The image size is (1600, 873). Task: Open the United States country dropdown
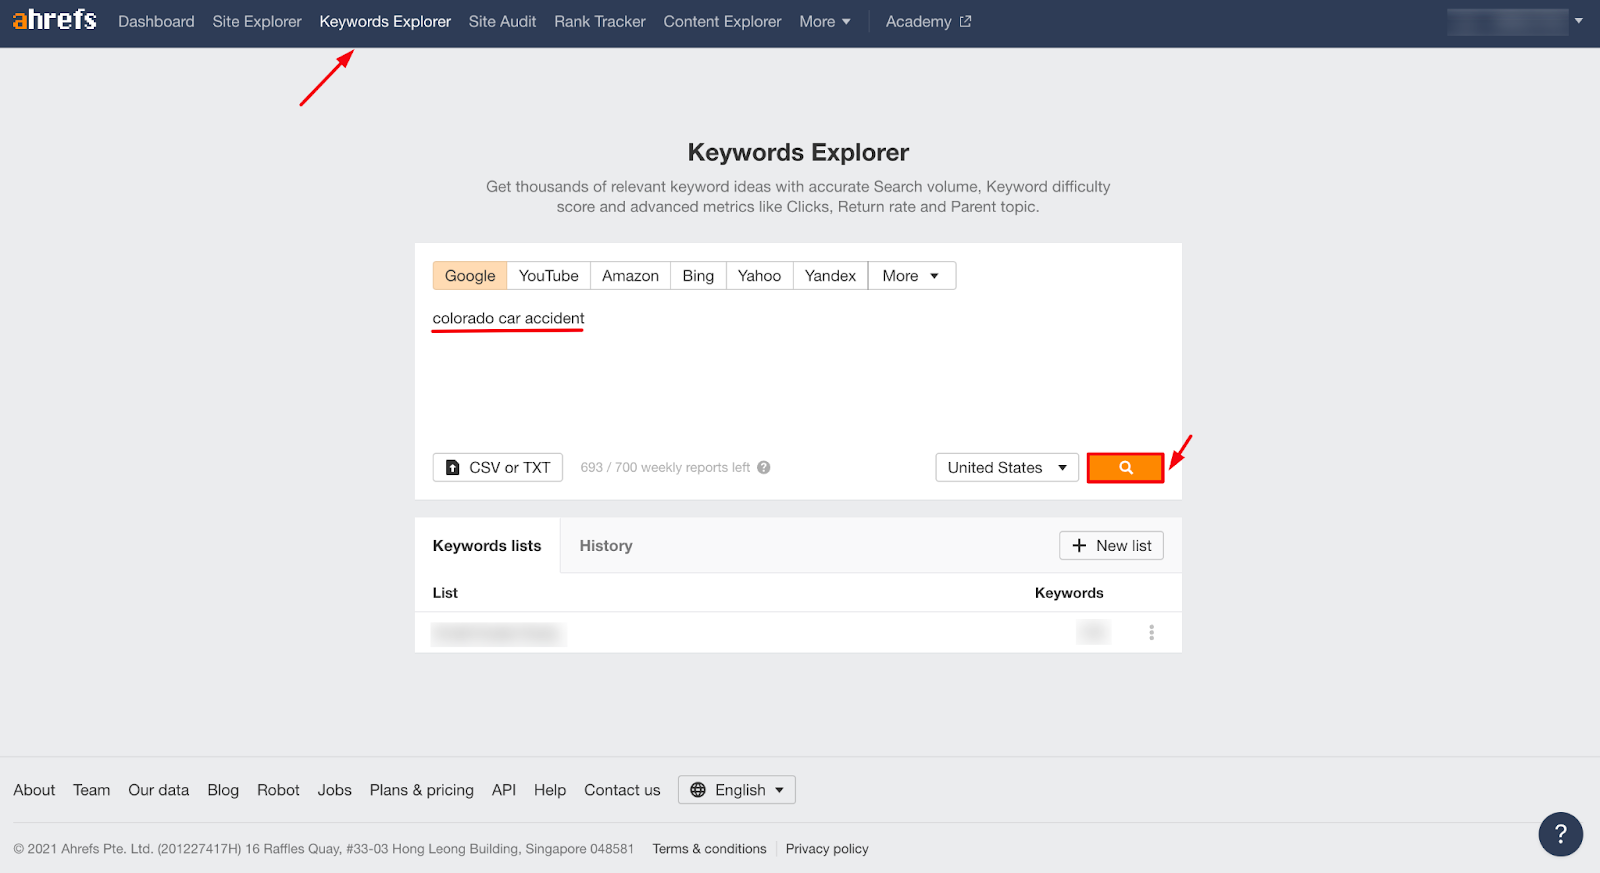pyautogui.click(x=1007, y=467)
